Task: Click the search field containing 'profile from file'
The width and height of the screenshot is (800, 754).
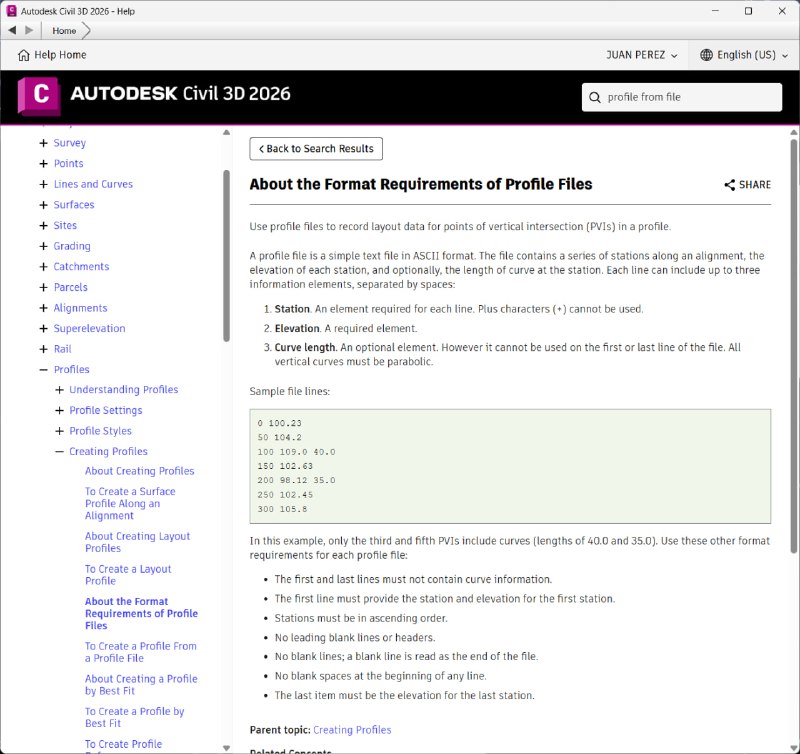Action: click(682, 97)
